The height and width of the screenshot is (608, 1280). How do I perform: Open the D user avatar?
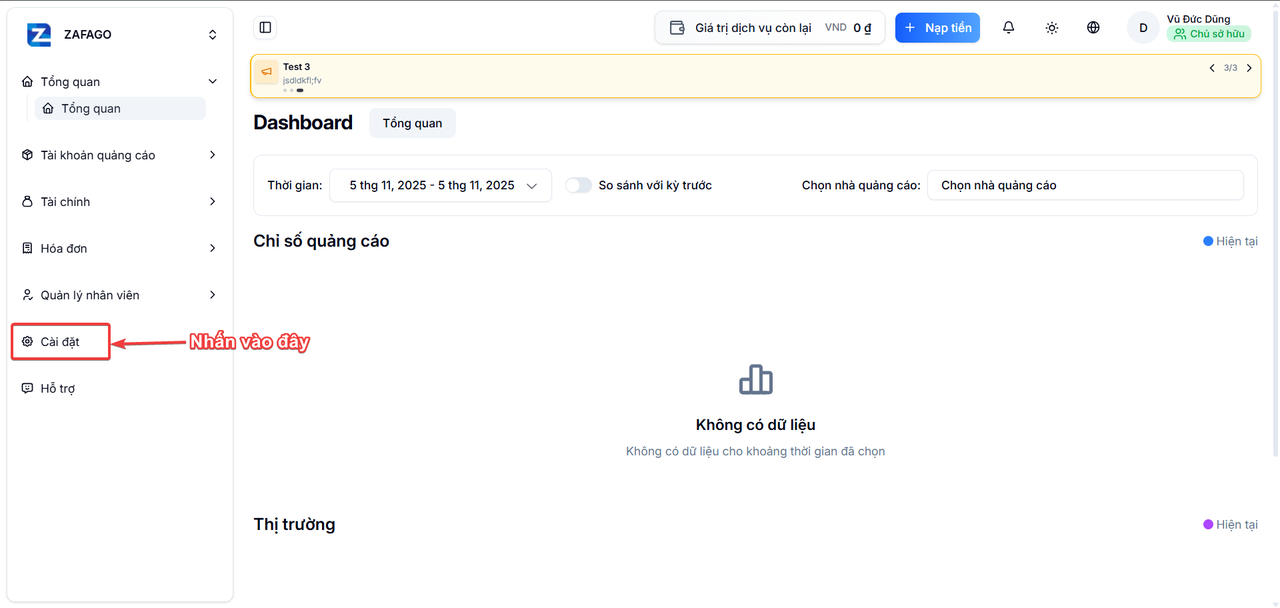(1143, 28)
